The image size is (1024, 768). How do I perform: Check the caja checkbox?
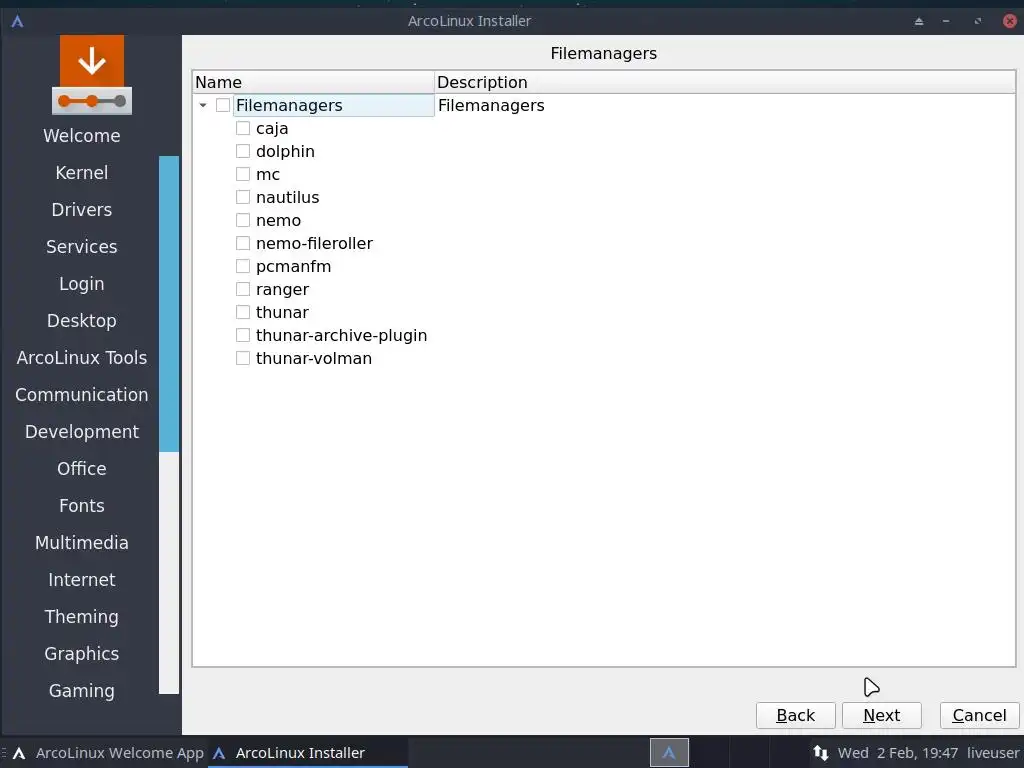243,128
